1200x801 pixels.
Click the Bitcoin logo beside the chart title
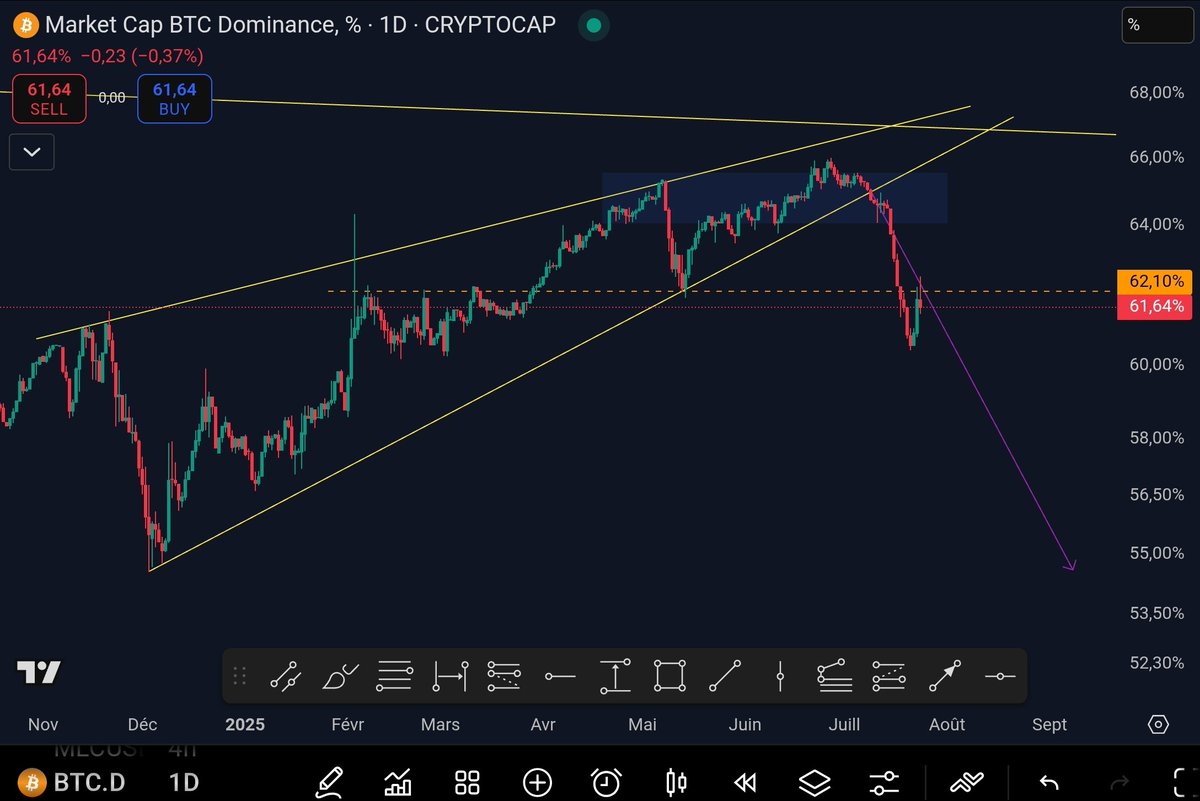click(25, 25)
